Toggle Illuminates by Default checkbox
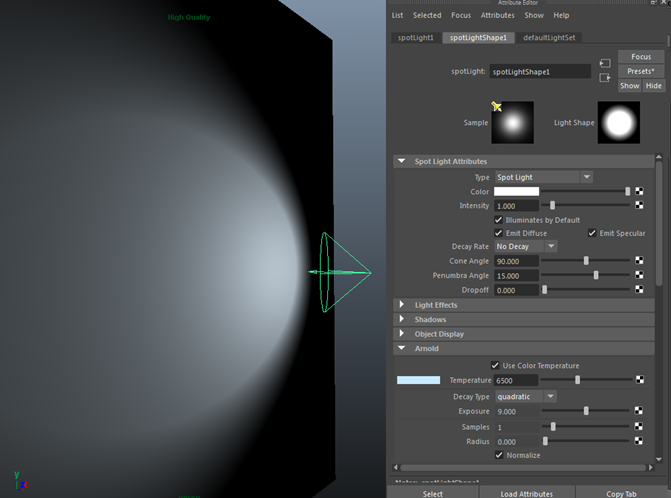671x498 pixels. (498, 220)
